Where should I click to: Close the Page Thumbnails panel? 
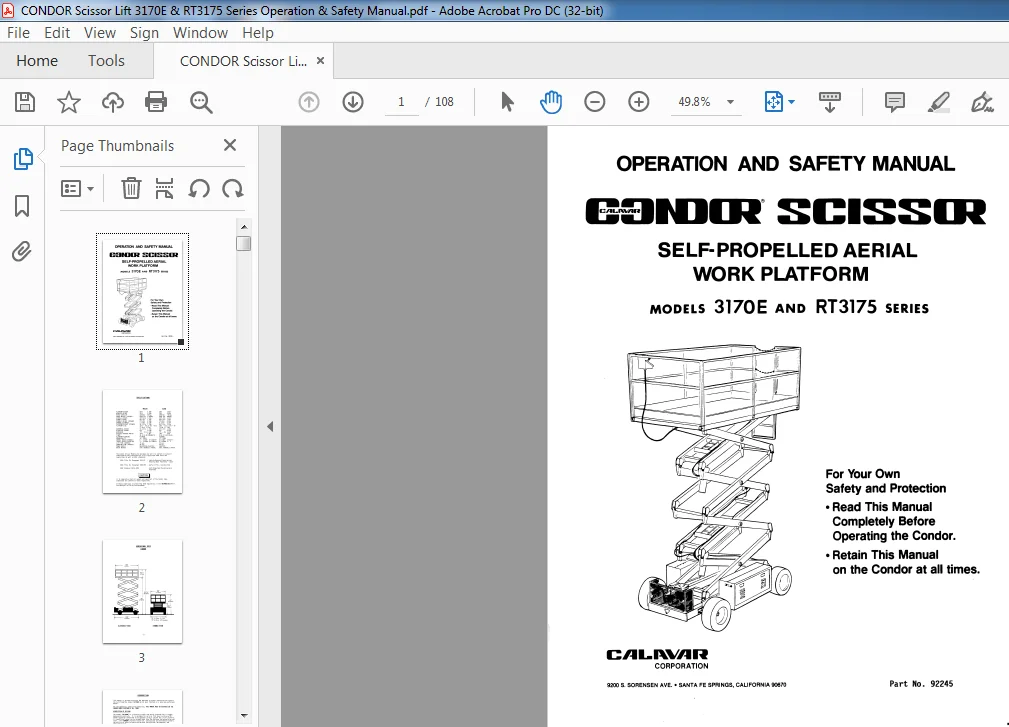(x=230, y=145)
